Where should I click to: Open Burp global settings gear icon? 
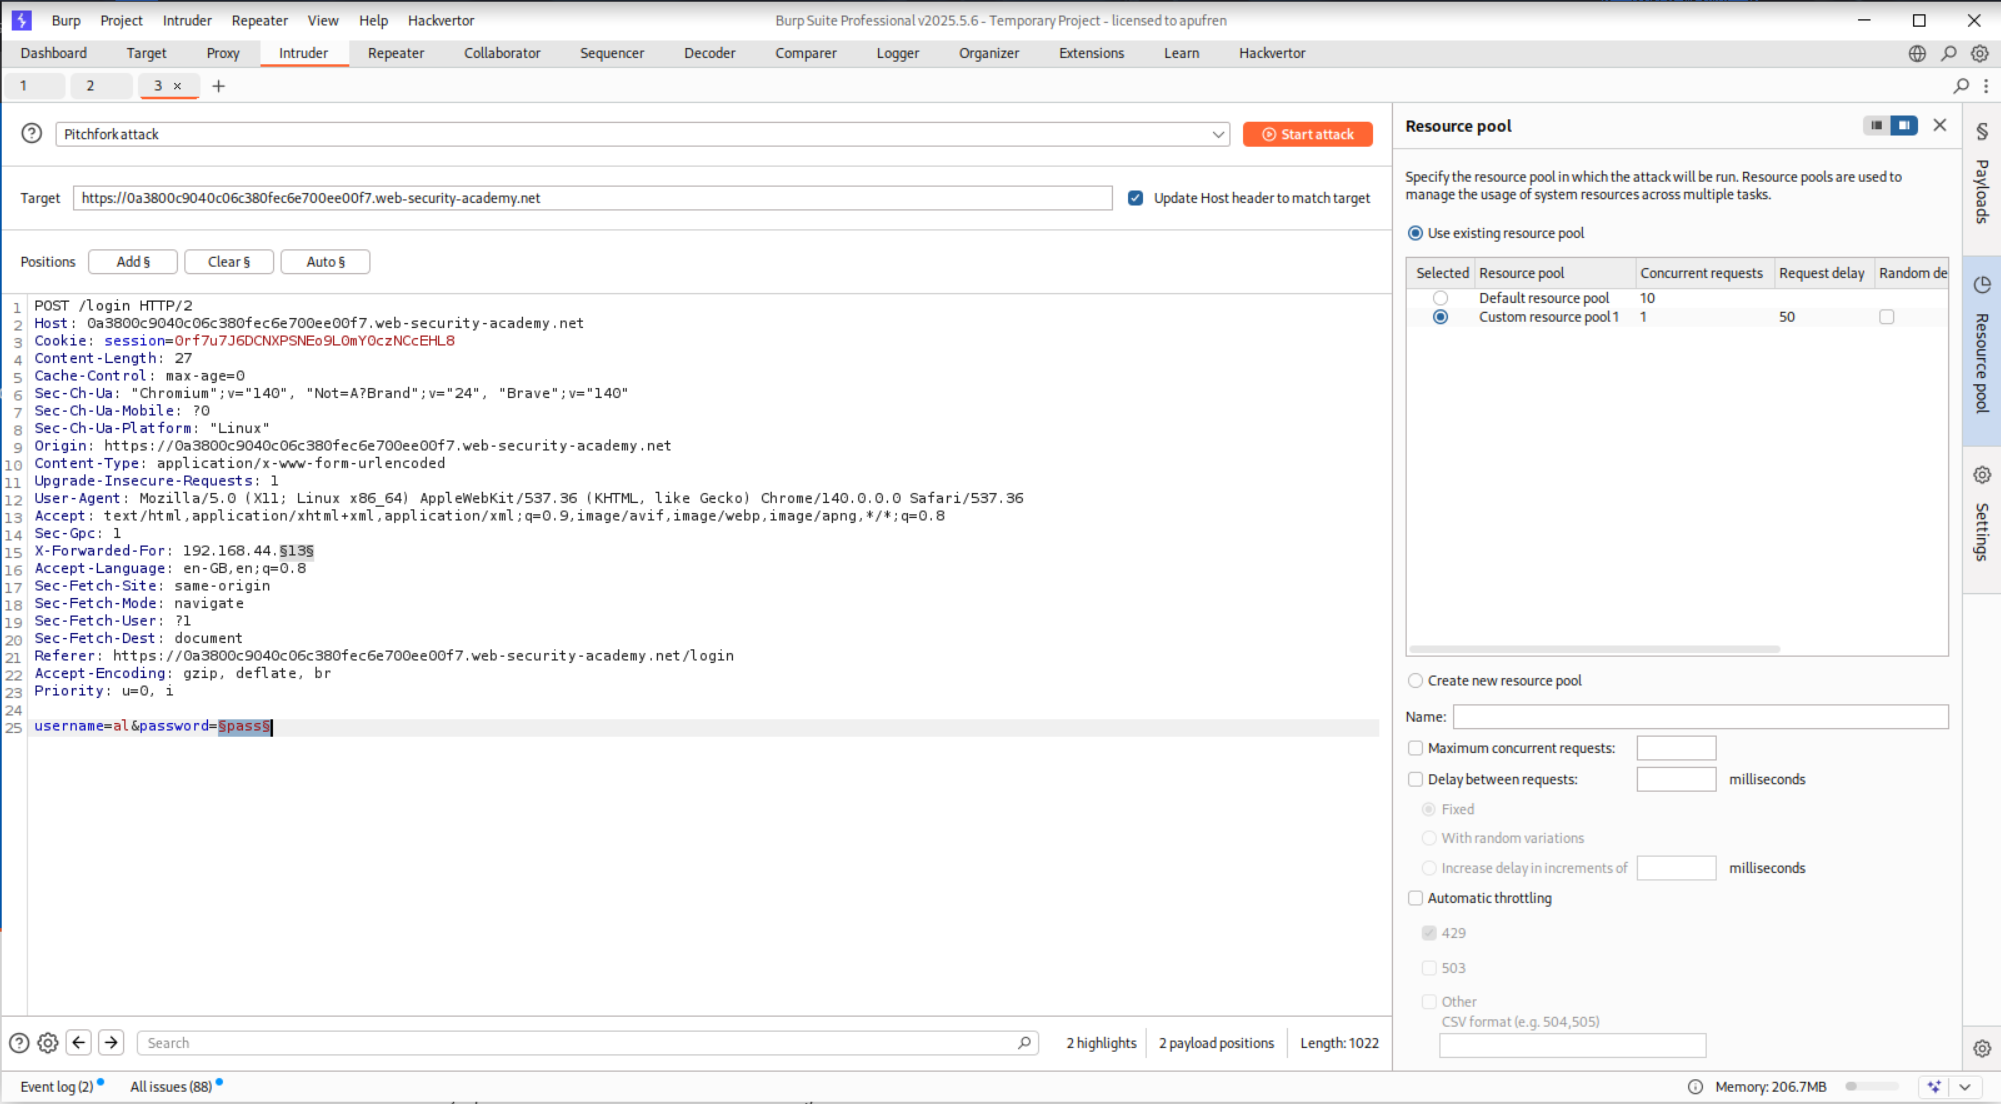click(1980, 53)
